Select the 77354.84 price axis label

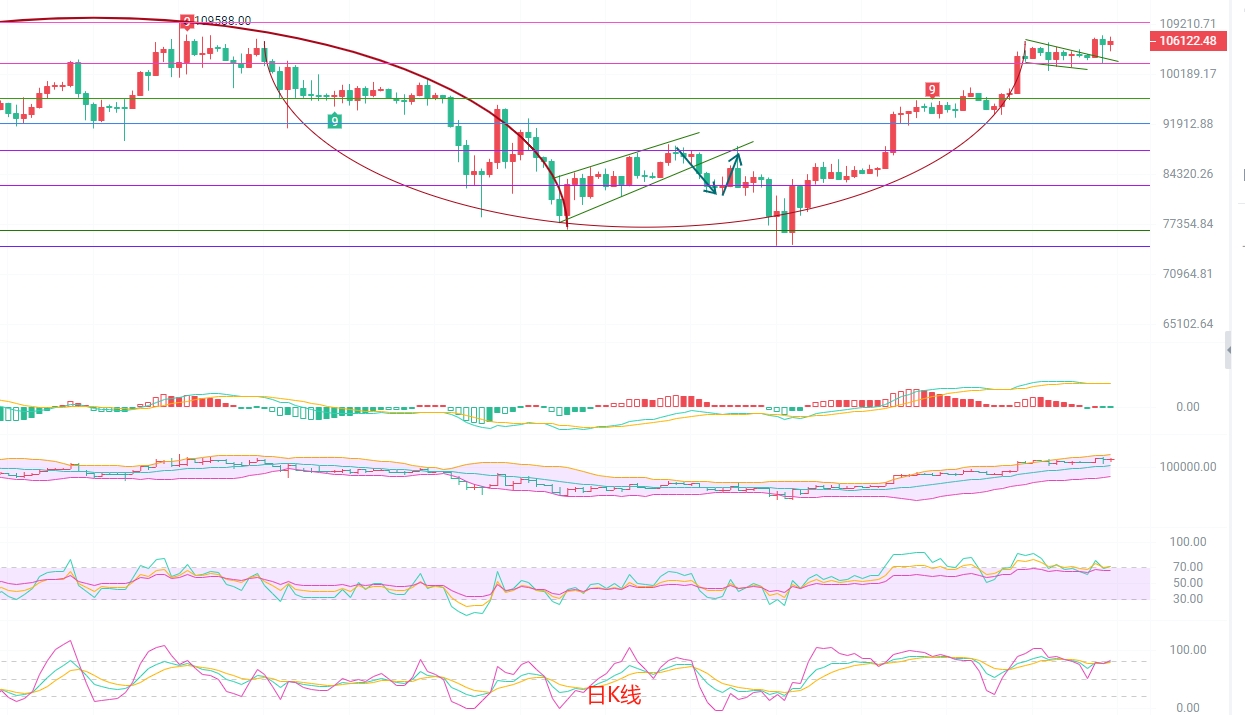click(x=1188, y=224)
